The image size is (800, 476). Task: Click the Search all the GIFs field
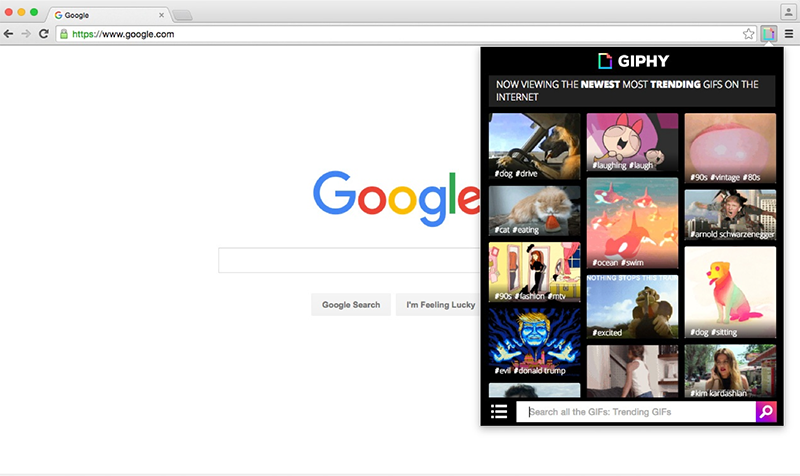636,412
